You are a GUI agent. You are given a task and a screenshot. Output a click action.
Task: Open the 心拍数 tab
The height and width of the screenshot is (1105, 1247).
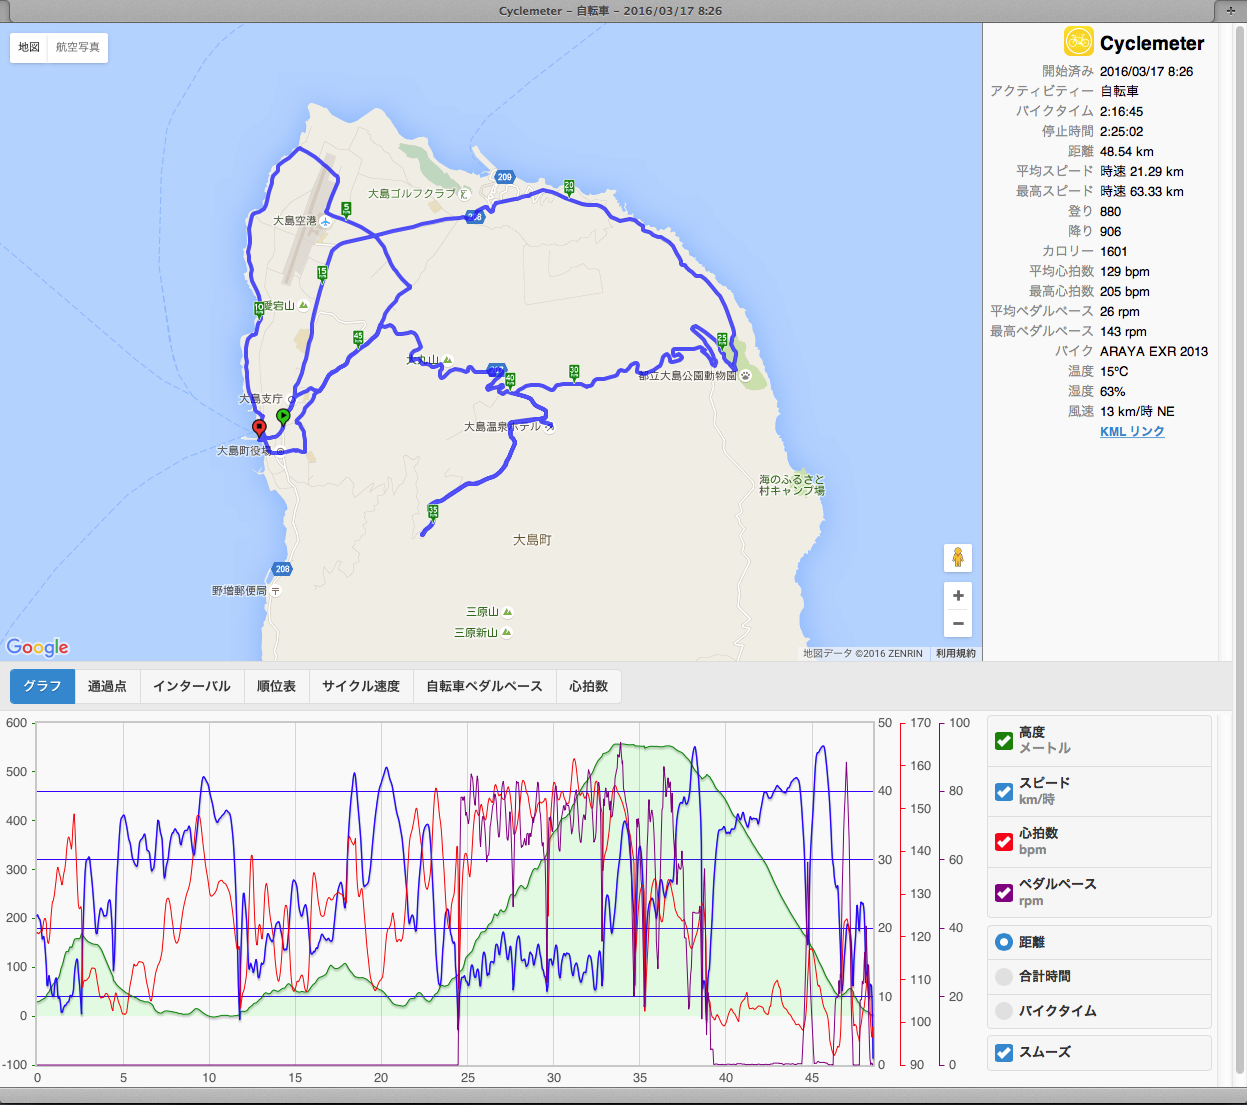tap(589, 686)
